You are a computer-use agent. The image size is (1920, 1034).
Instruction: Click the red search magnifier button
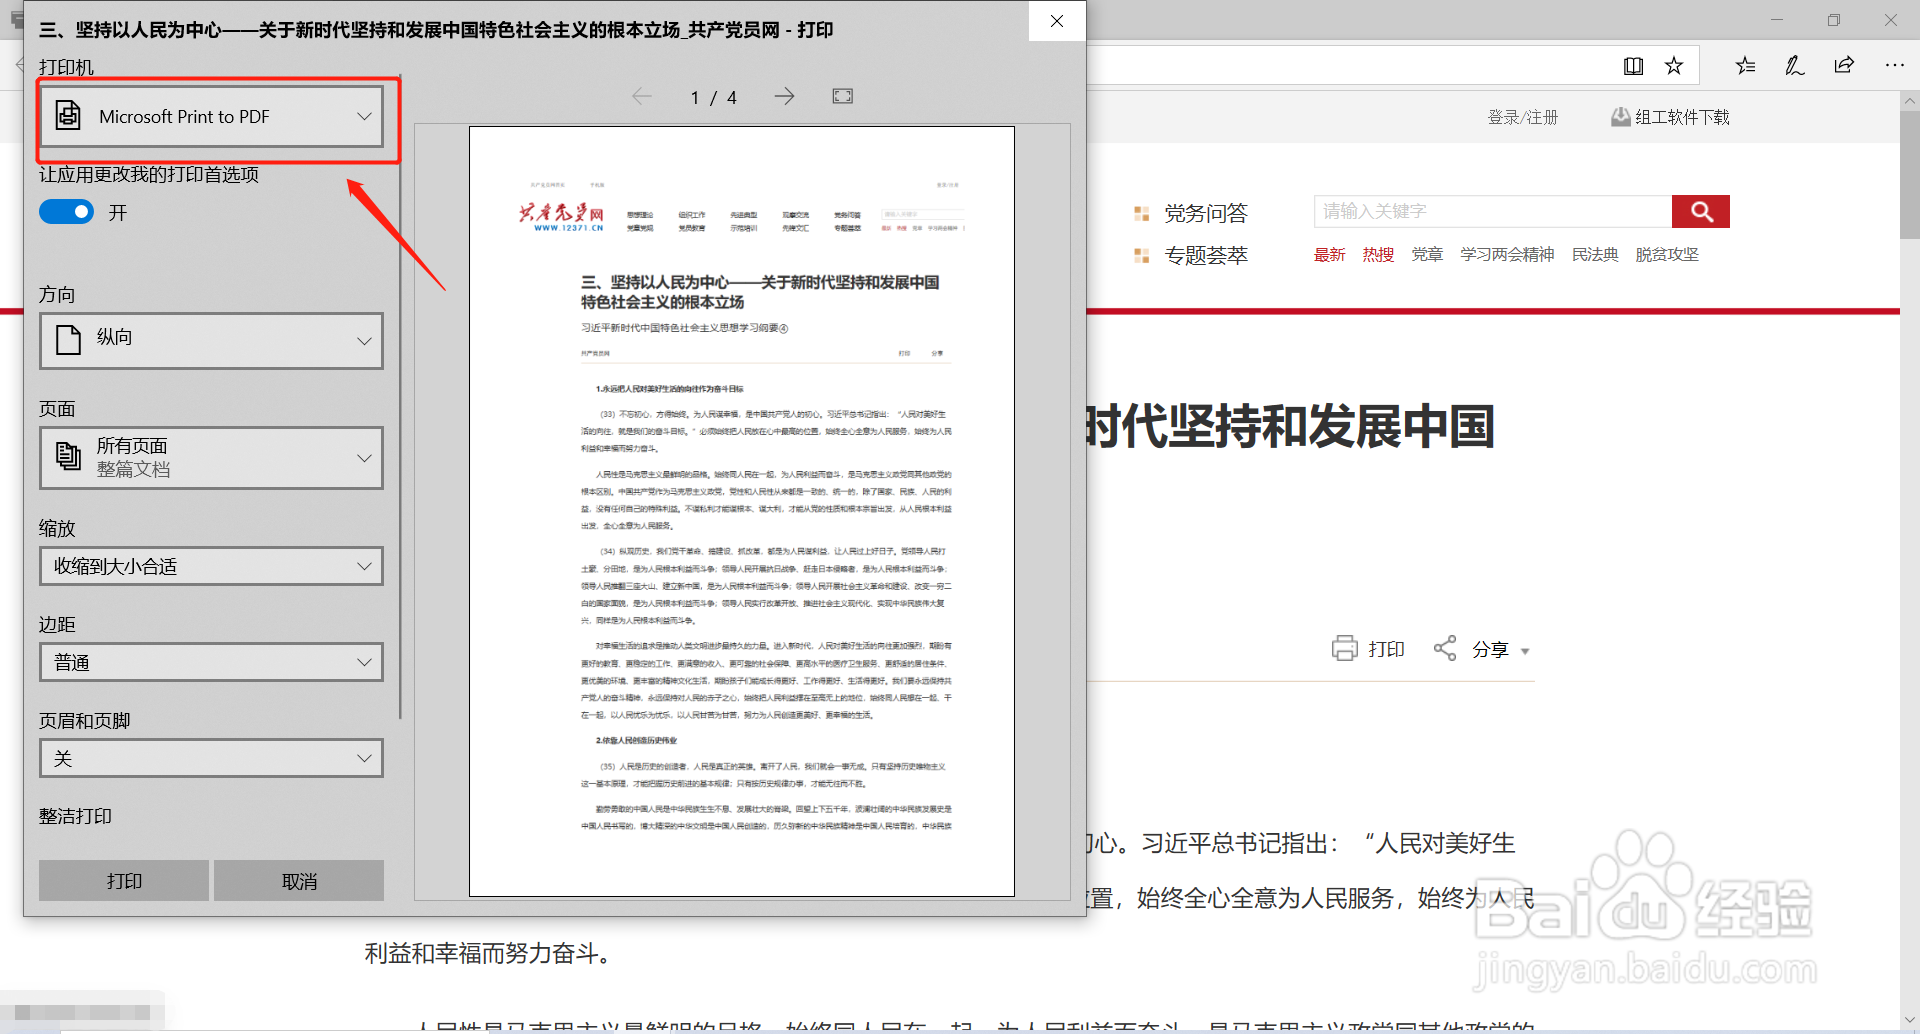pyautogui.click(x=1701, y=211)
